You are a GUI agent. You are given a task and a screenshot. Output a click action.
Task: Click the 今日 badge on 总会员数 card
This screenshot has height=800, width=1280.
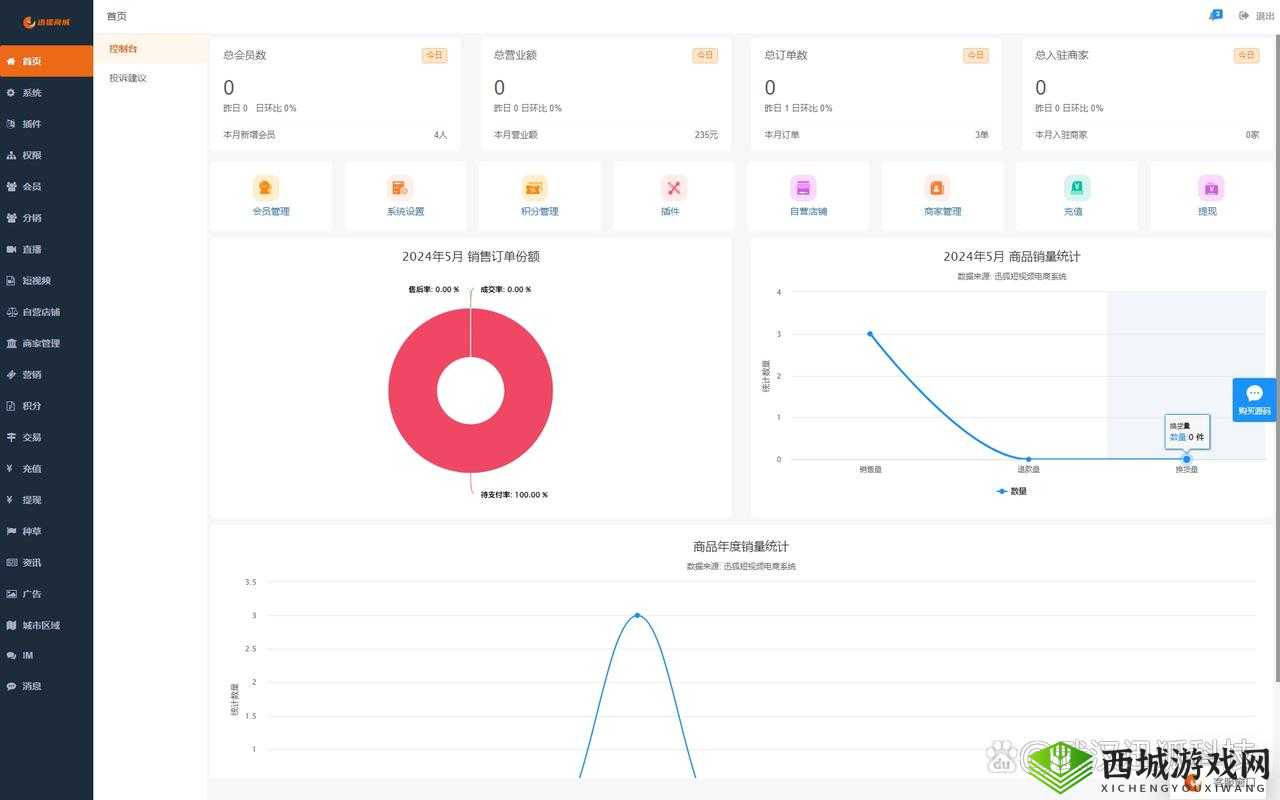[x=434, y=55]
